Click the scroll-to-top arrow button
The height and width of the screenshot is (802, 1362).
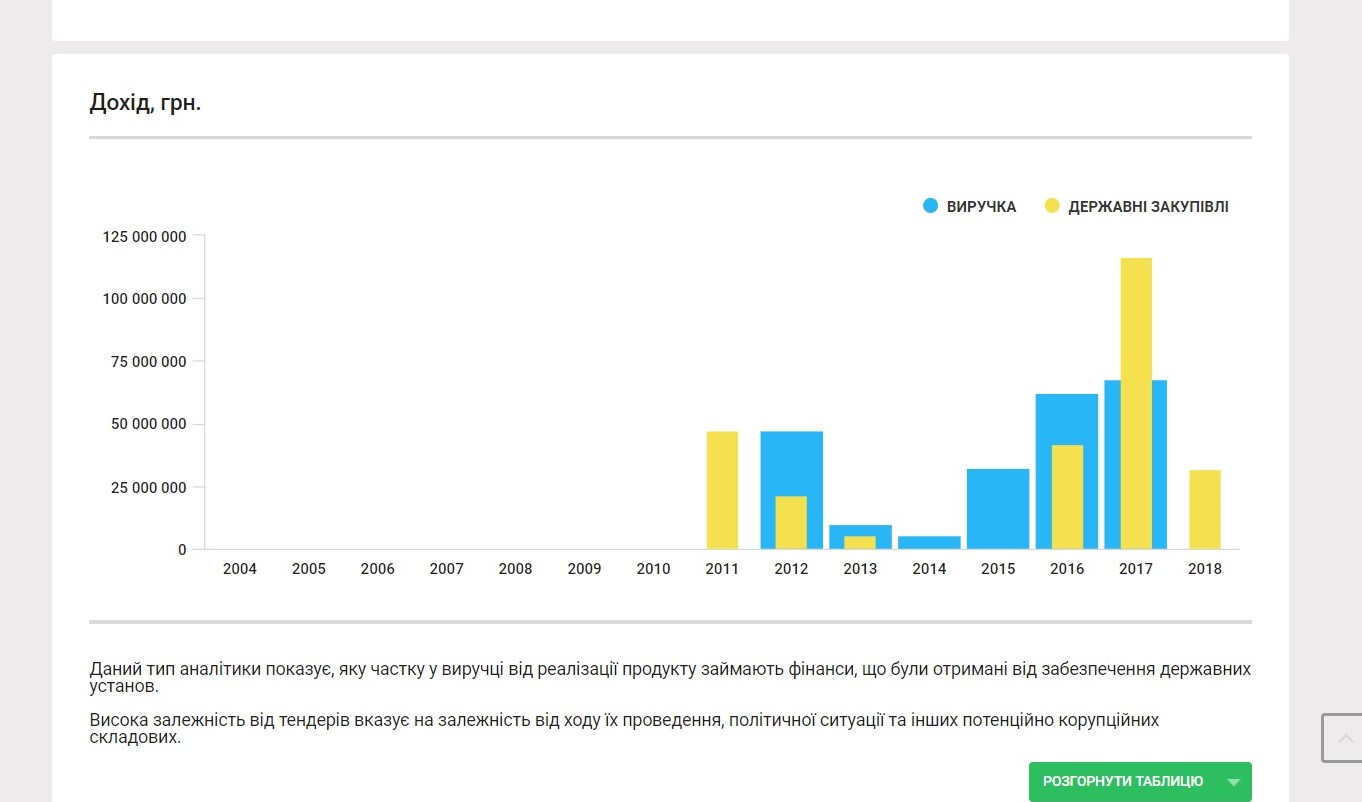[1344, 738]
